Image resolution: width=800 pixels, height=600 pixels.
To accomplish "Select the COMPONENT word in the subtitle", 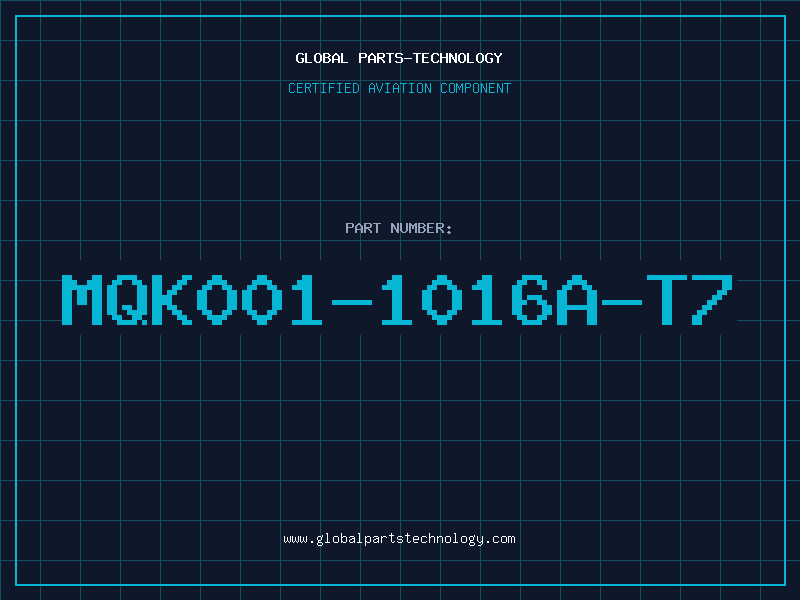I will (x=476, y=88).
